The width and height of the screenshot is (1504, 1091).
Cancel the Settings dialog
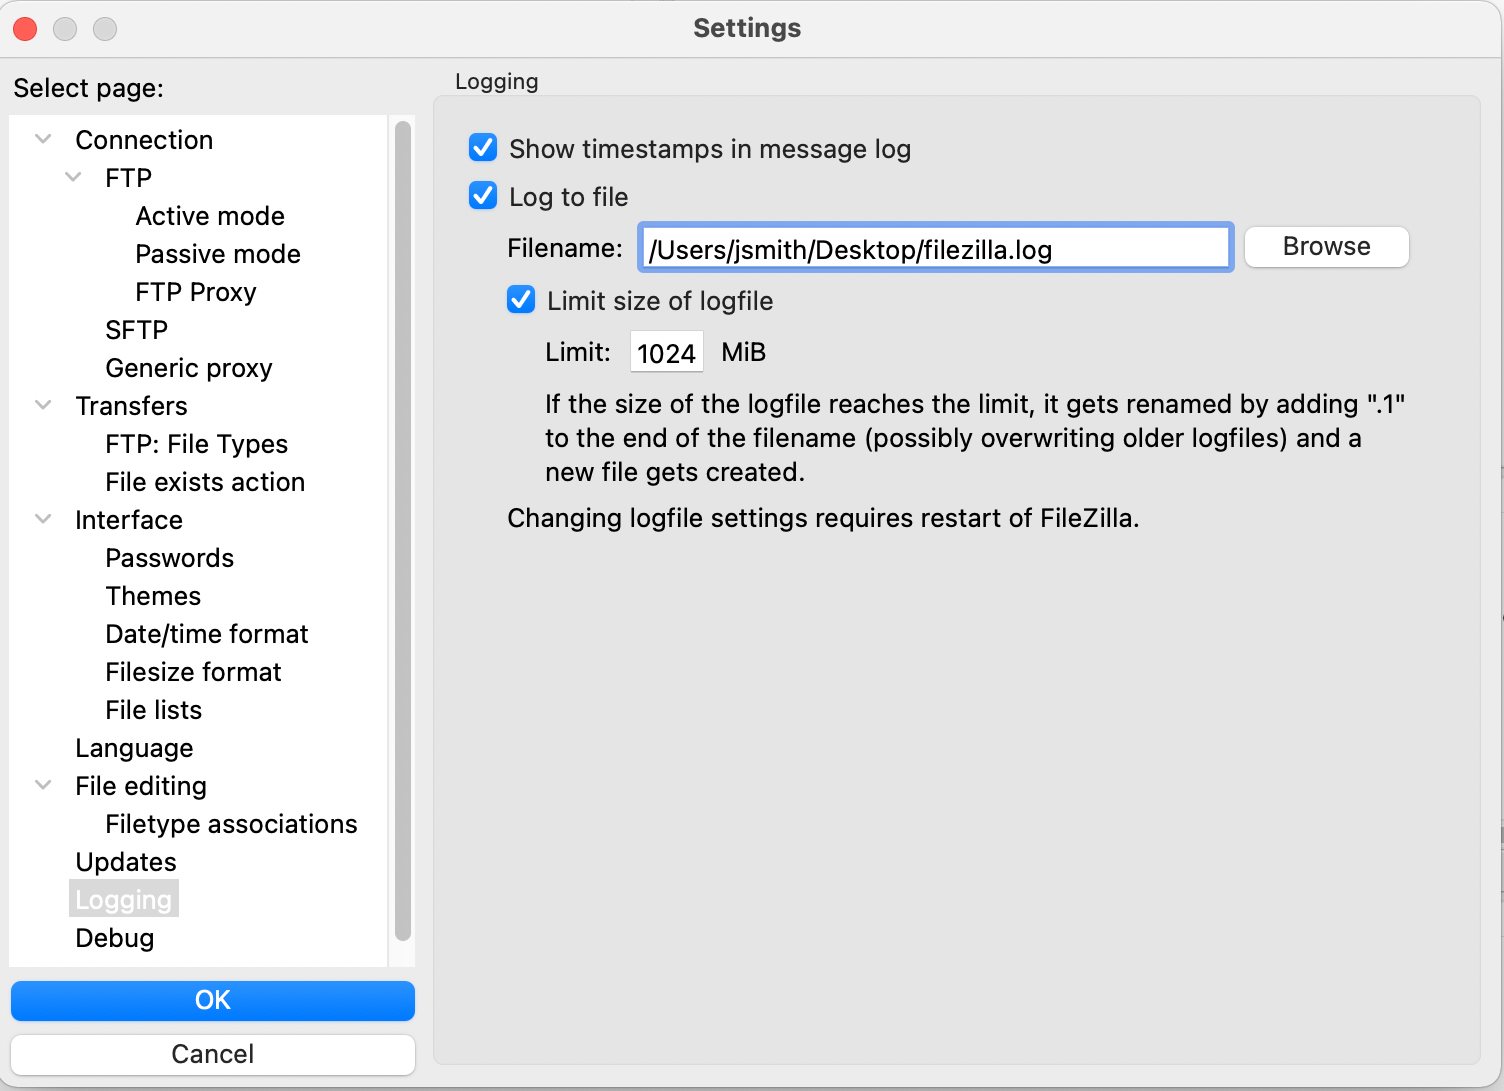point(212,1054)
